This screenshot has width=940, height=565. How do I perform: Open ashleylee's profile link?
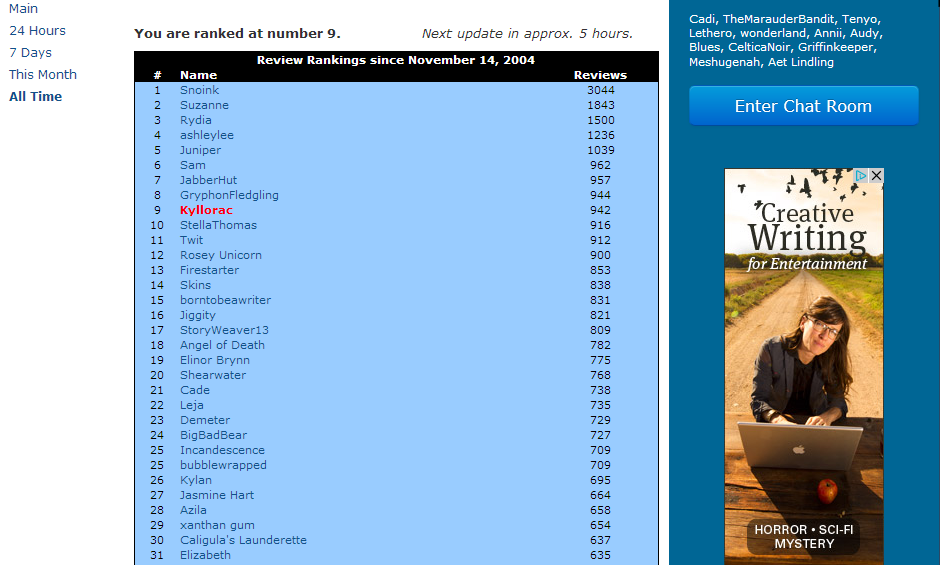point(207,135)
